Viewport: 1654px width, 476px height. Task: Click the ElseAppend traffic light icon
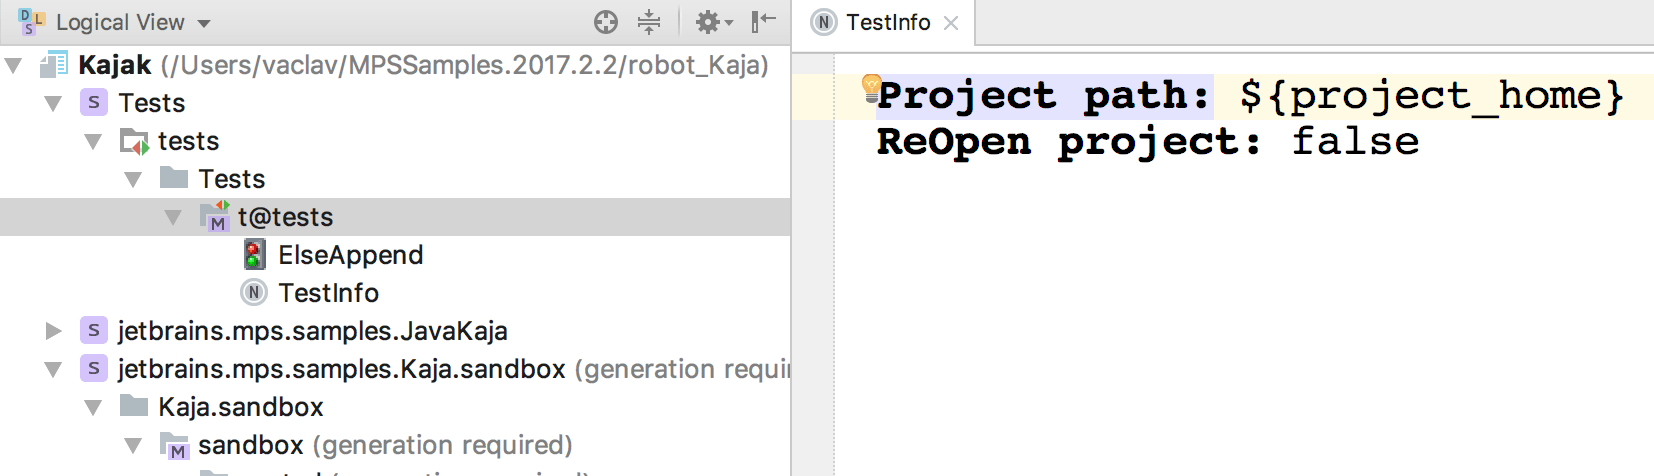pos(255,255)
